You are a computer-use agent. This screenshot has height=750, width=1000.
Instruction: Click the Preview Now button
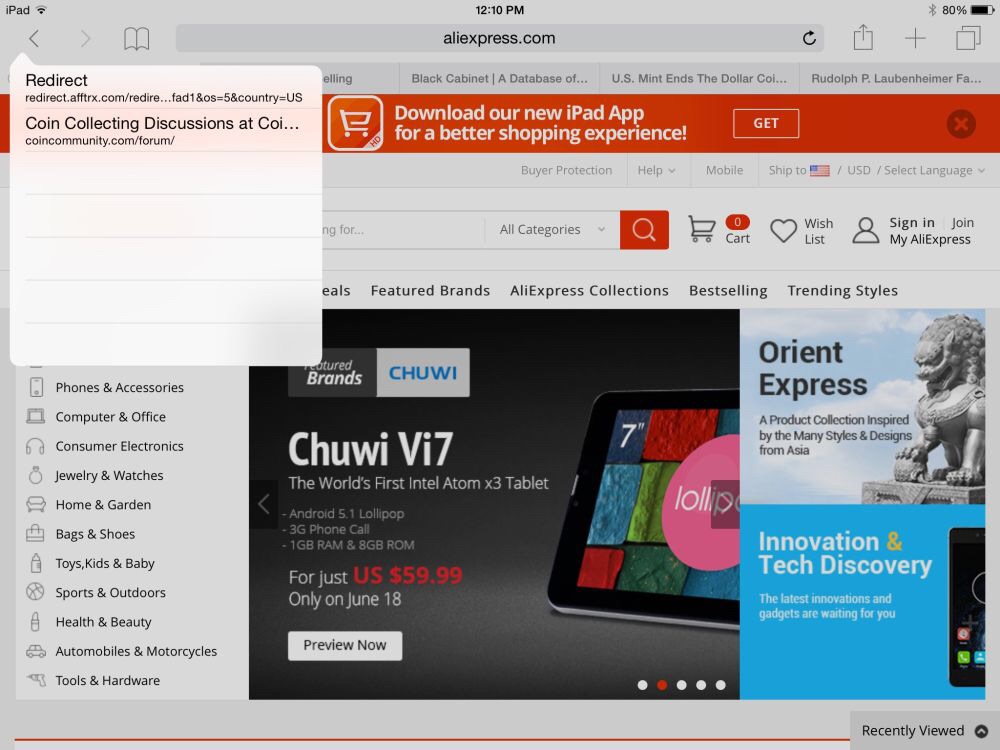[x=345, y=645]
